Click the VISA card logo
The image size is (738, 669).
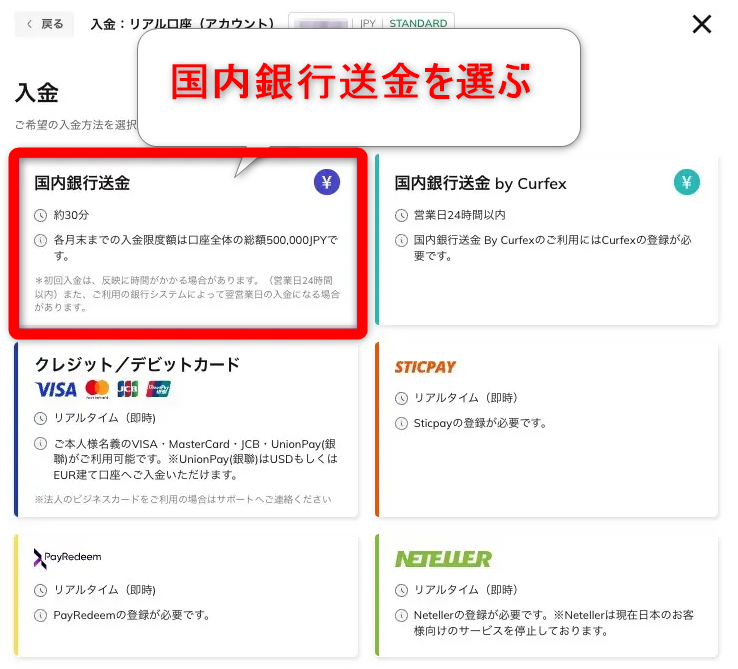(x=56, y=389)
